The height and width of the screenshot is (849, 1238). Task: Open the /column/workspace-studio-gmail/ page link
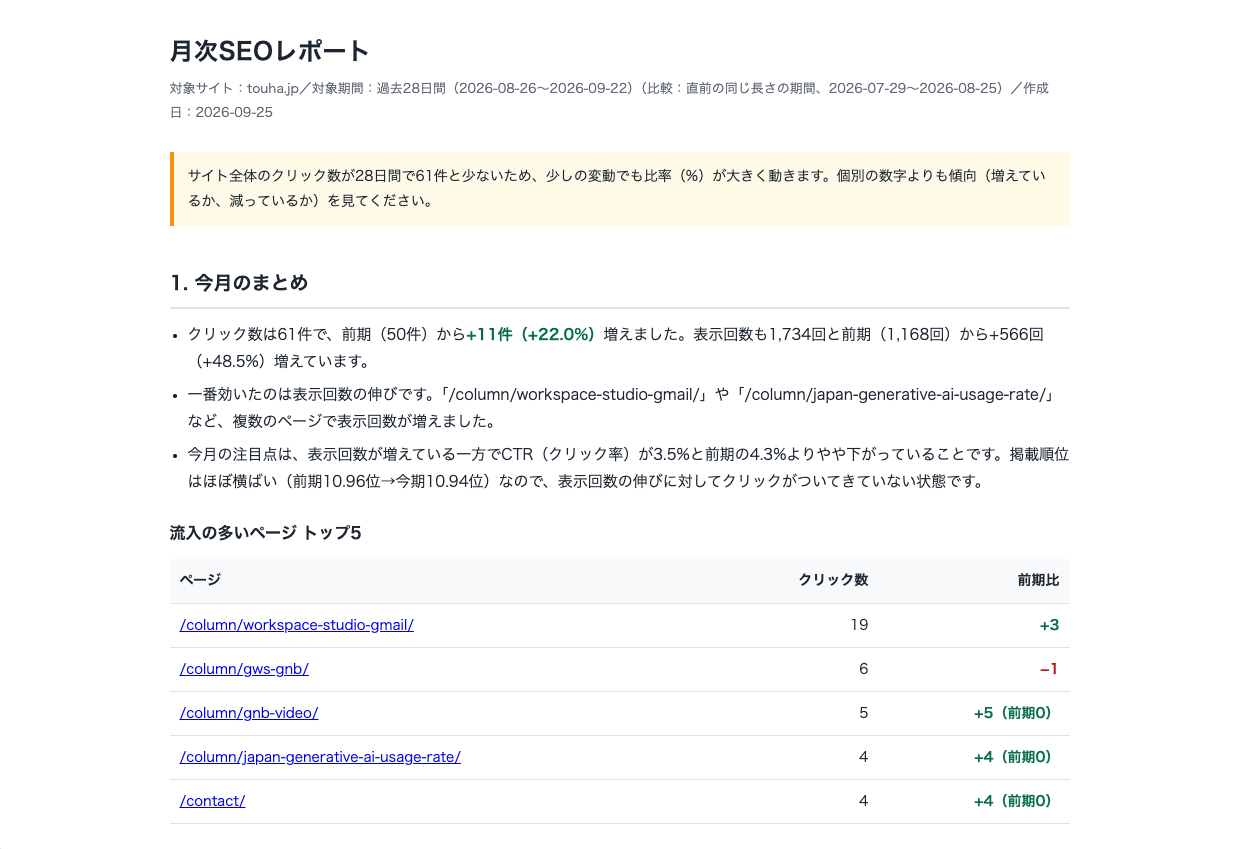[x=297, y=625]
